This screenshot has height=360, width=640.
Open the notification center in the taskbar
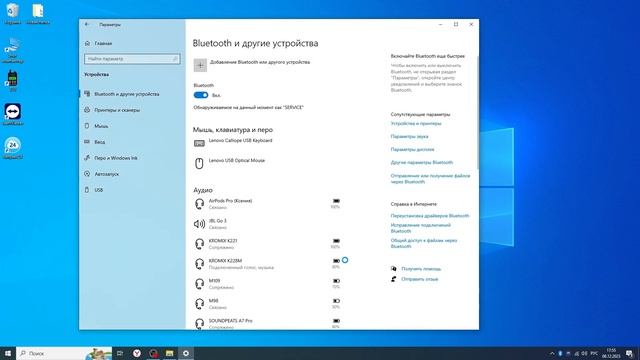629,353
